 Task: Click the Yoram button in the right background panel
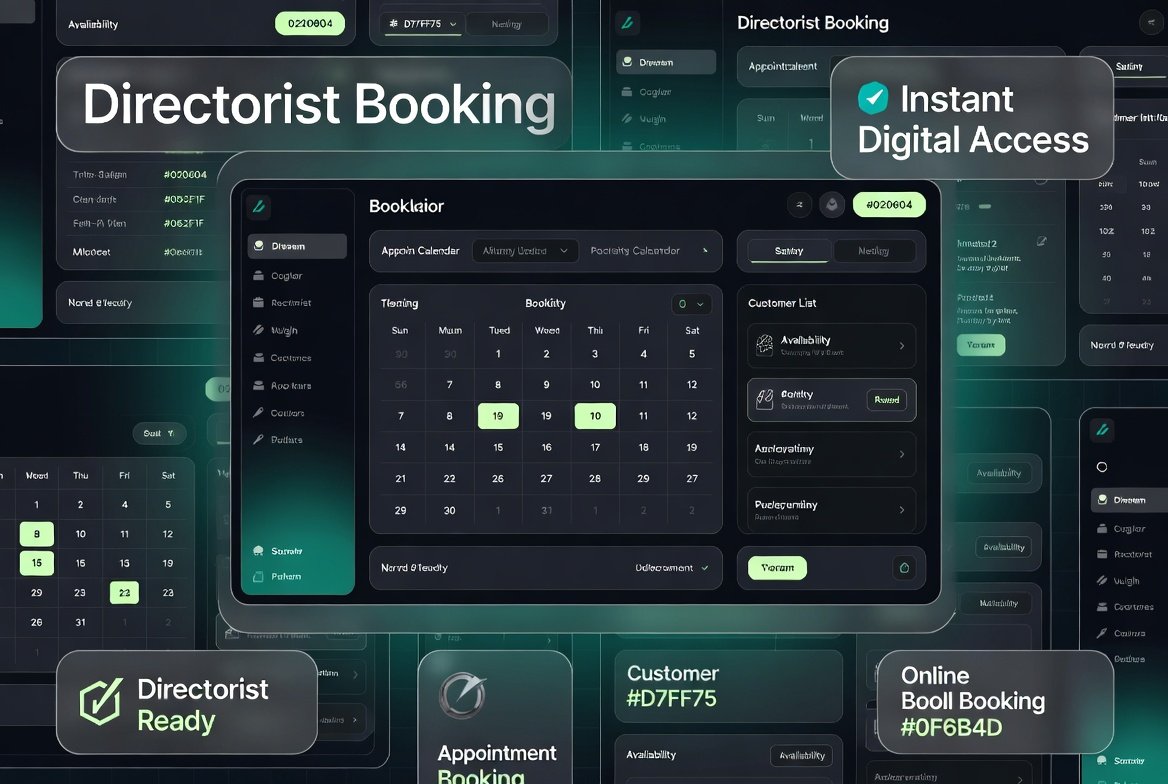pos(981,345)
